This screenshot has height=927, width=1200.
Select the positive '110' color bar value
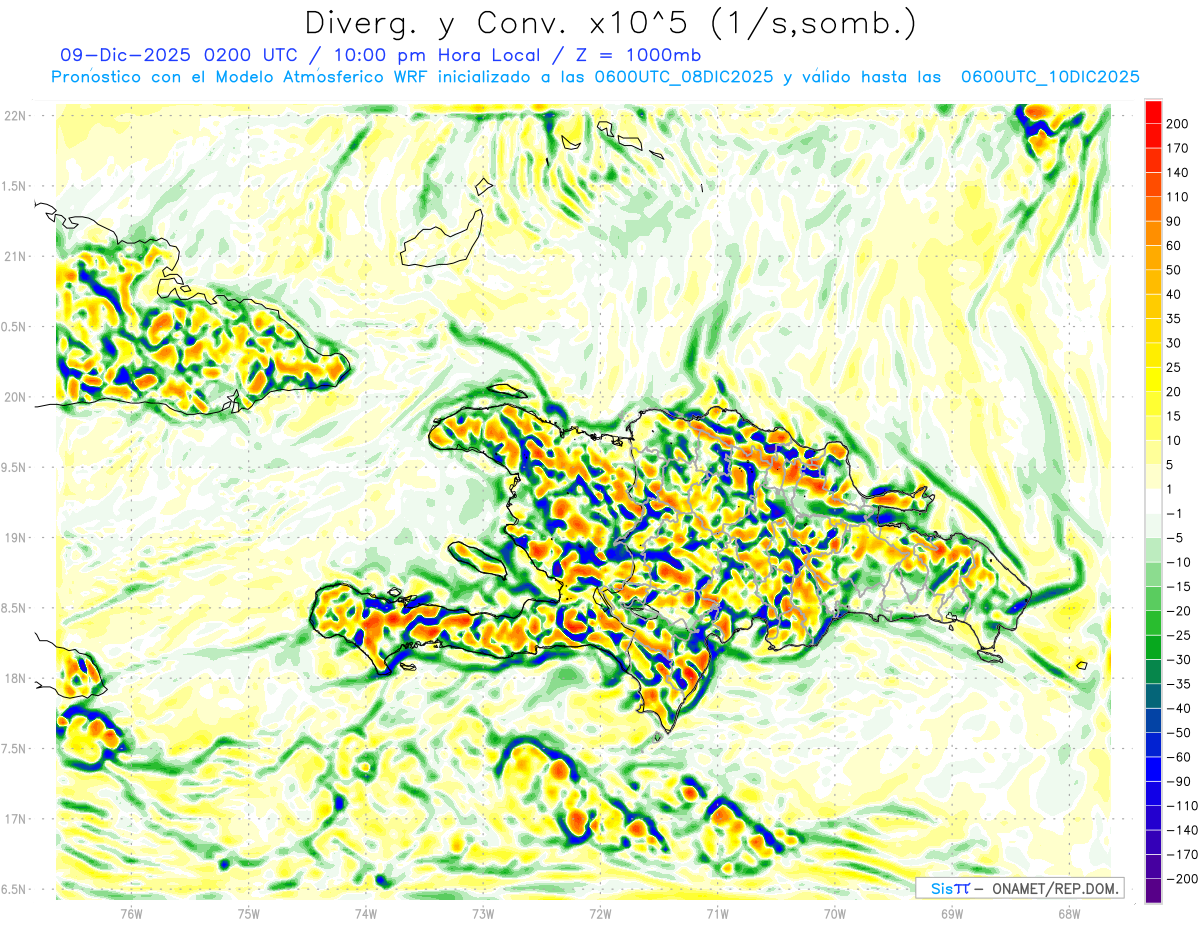pos(1178,197)
